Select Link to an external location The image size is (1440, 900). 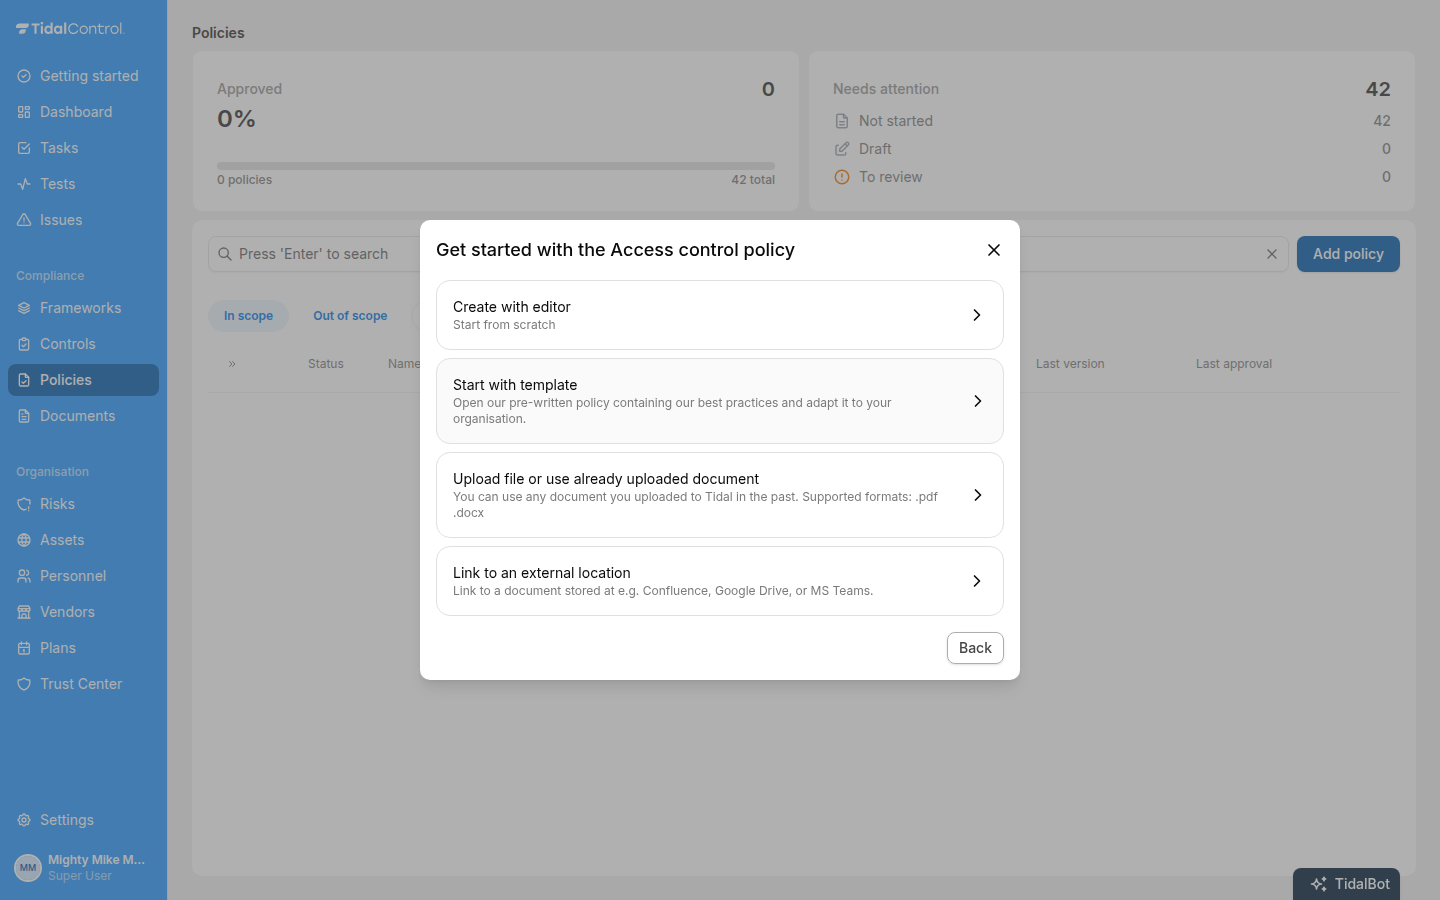720,581
